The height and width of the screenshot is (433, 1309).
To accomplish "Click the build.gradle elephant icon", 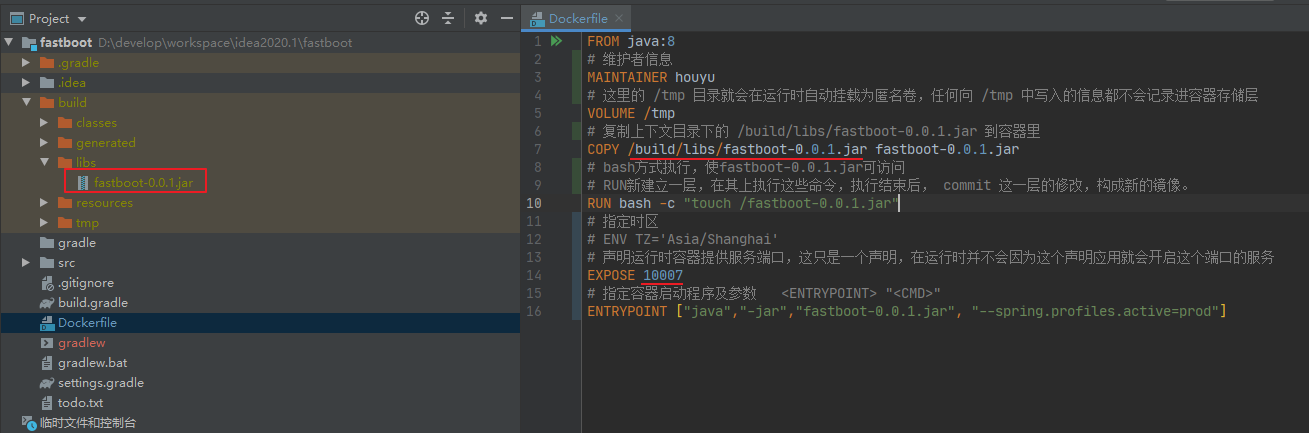I will pyautogui.click(x=47, y=303).
